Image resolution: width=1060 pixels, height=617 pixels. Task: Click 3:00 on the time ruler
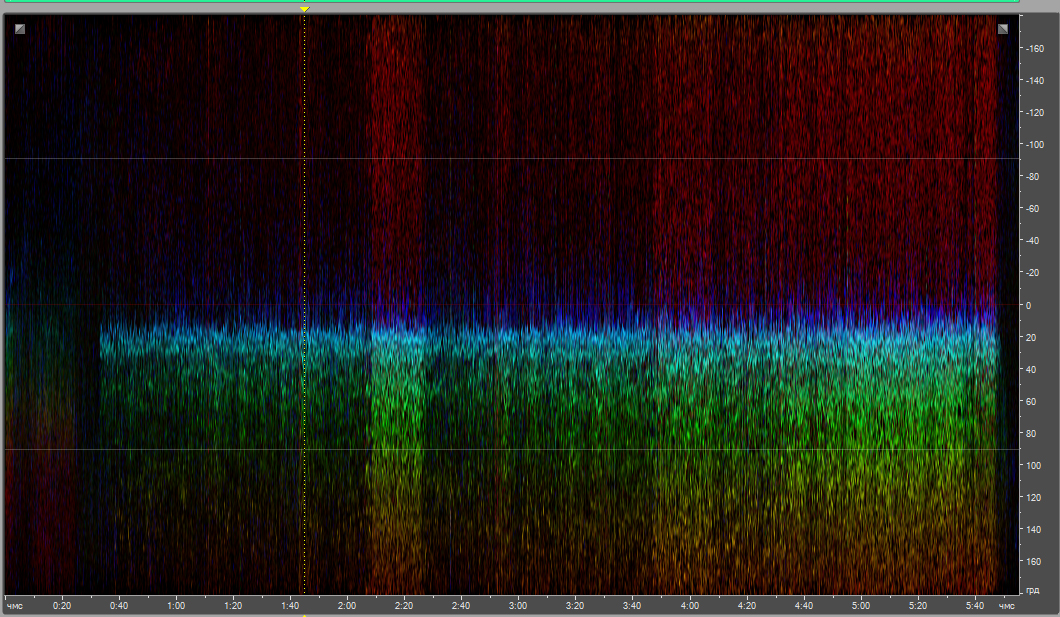[518, 606]
